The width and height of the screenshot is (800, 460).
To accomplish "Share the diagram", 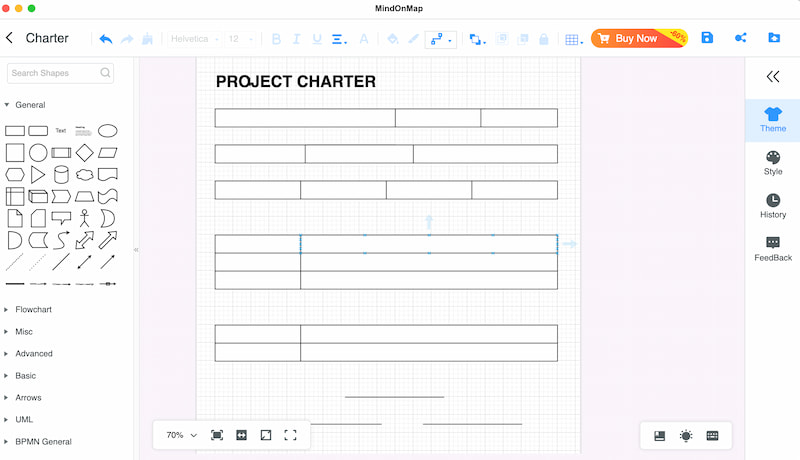I will [x=741, y=38].
